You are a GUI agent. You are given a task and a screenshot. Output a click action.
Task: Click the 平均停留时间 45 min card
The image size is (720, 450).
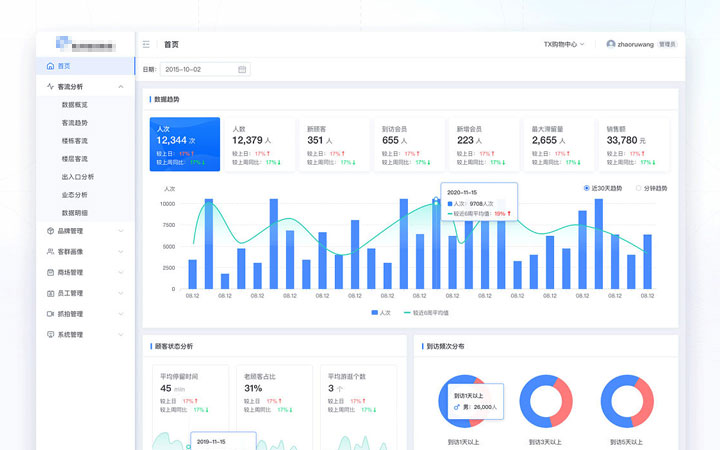tap(190, 407)
